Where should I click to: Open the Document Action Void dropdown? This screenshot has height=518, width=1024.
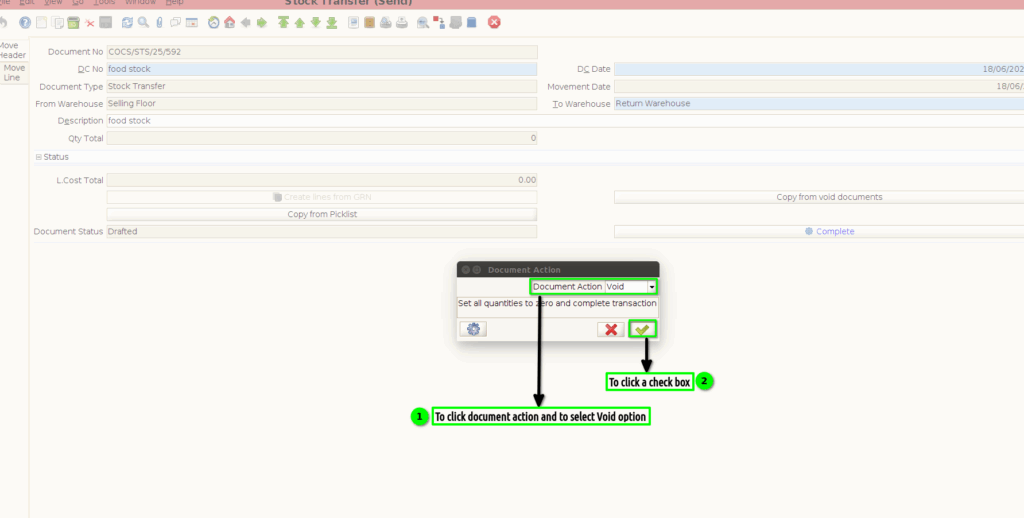(651, 287)
